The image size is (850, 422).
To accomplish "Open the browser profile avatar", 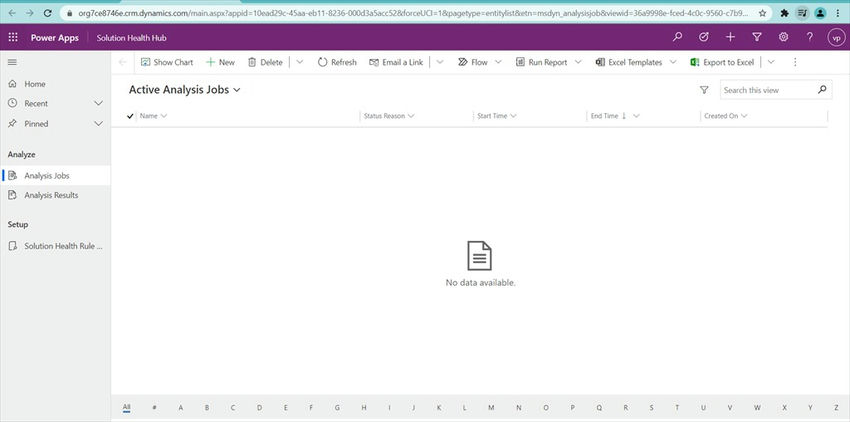I will click(x=820, y=13).
